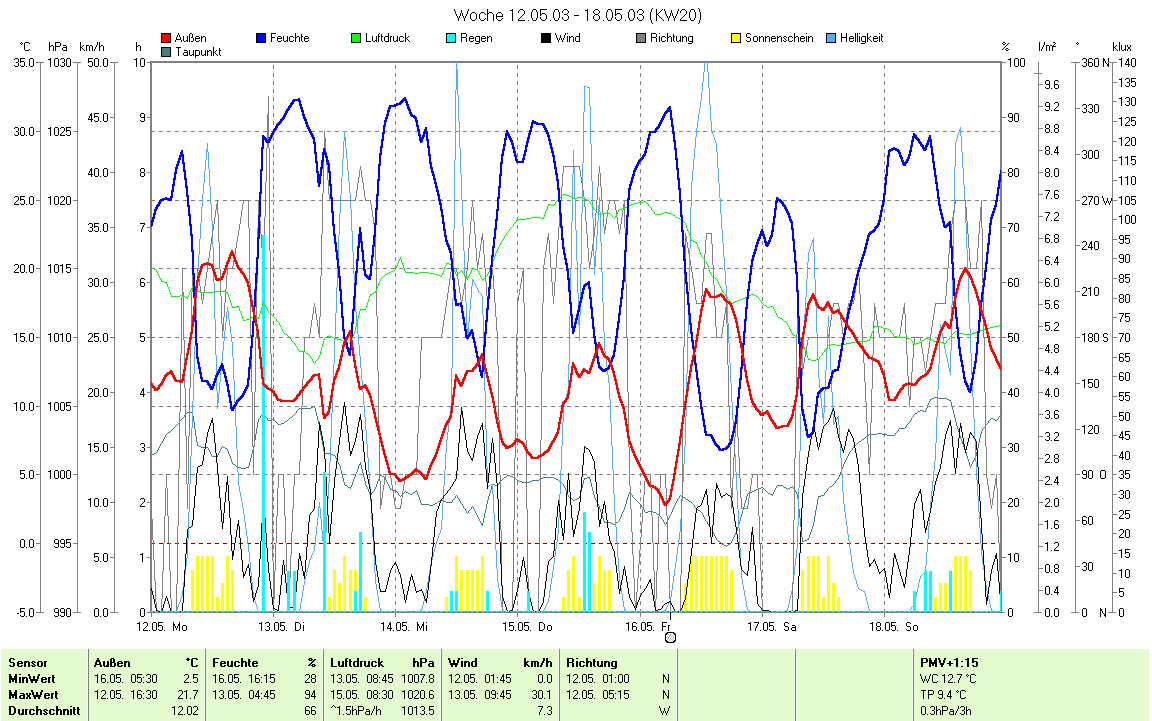This screenshot has height=721, width=1152.
Task: Click the yellow Sonnenschein legend swatch
Action: (736, 38)
